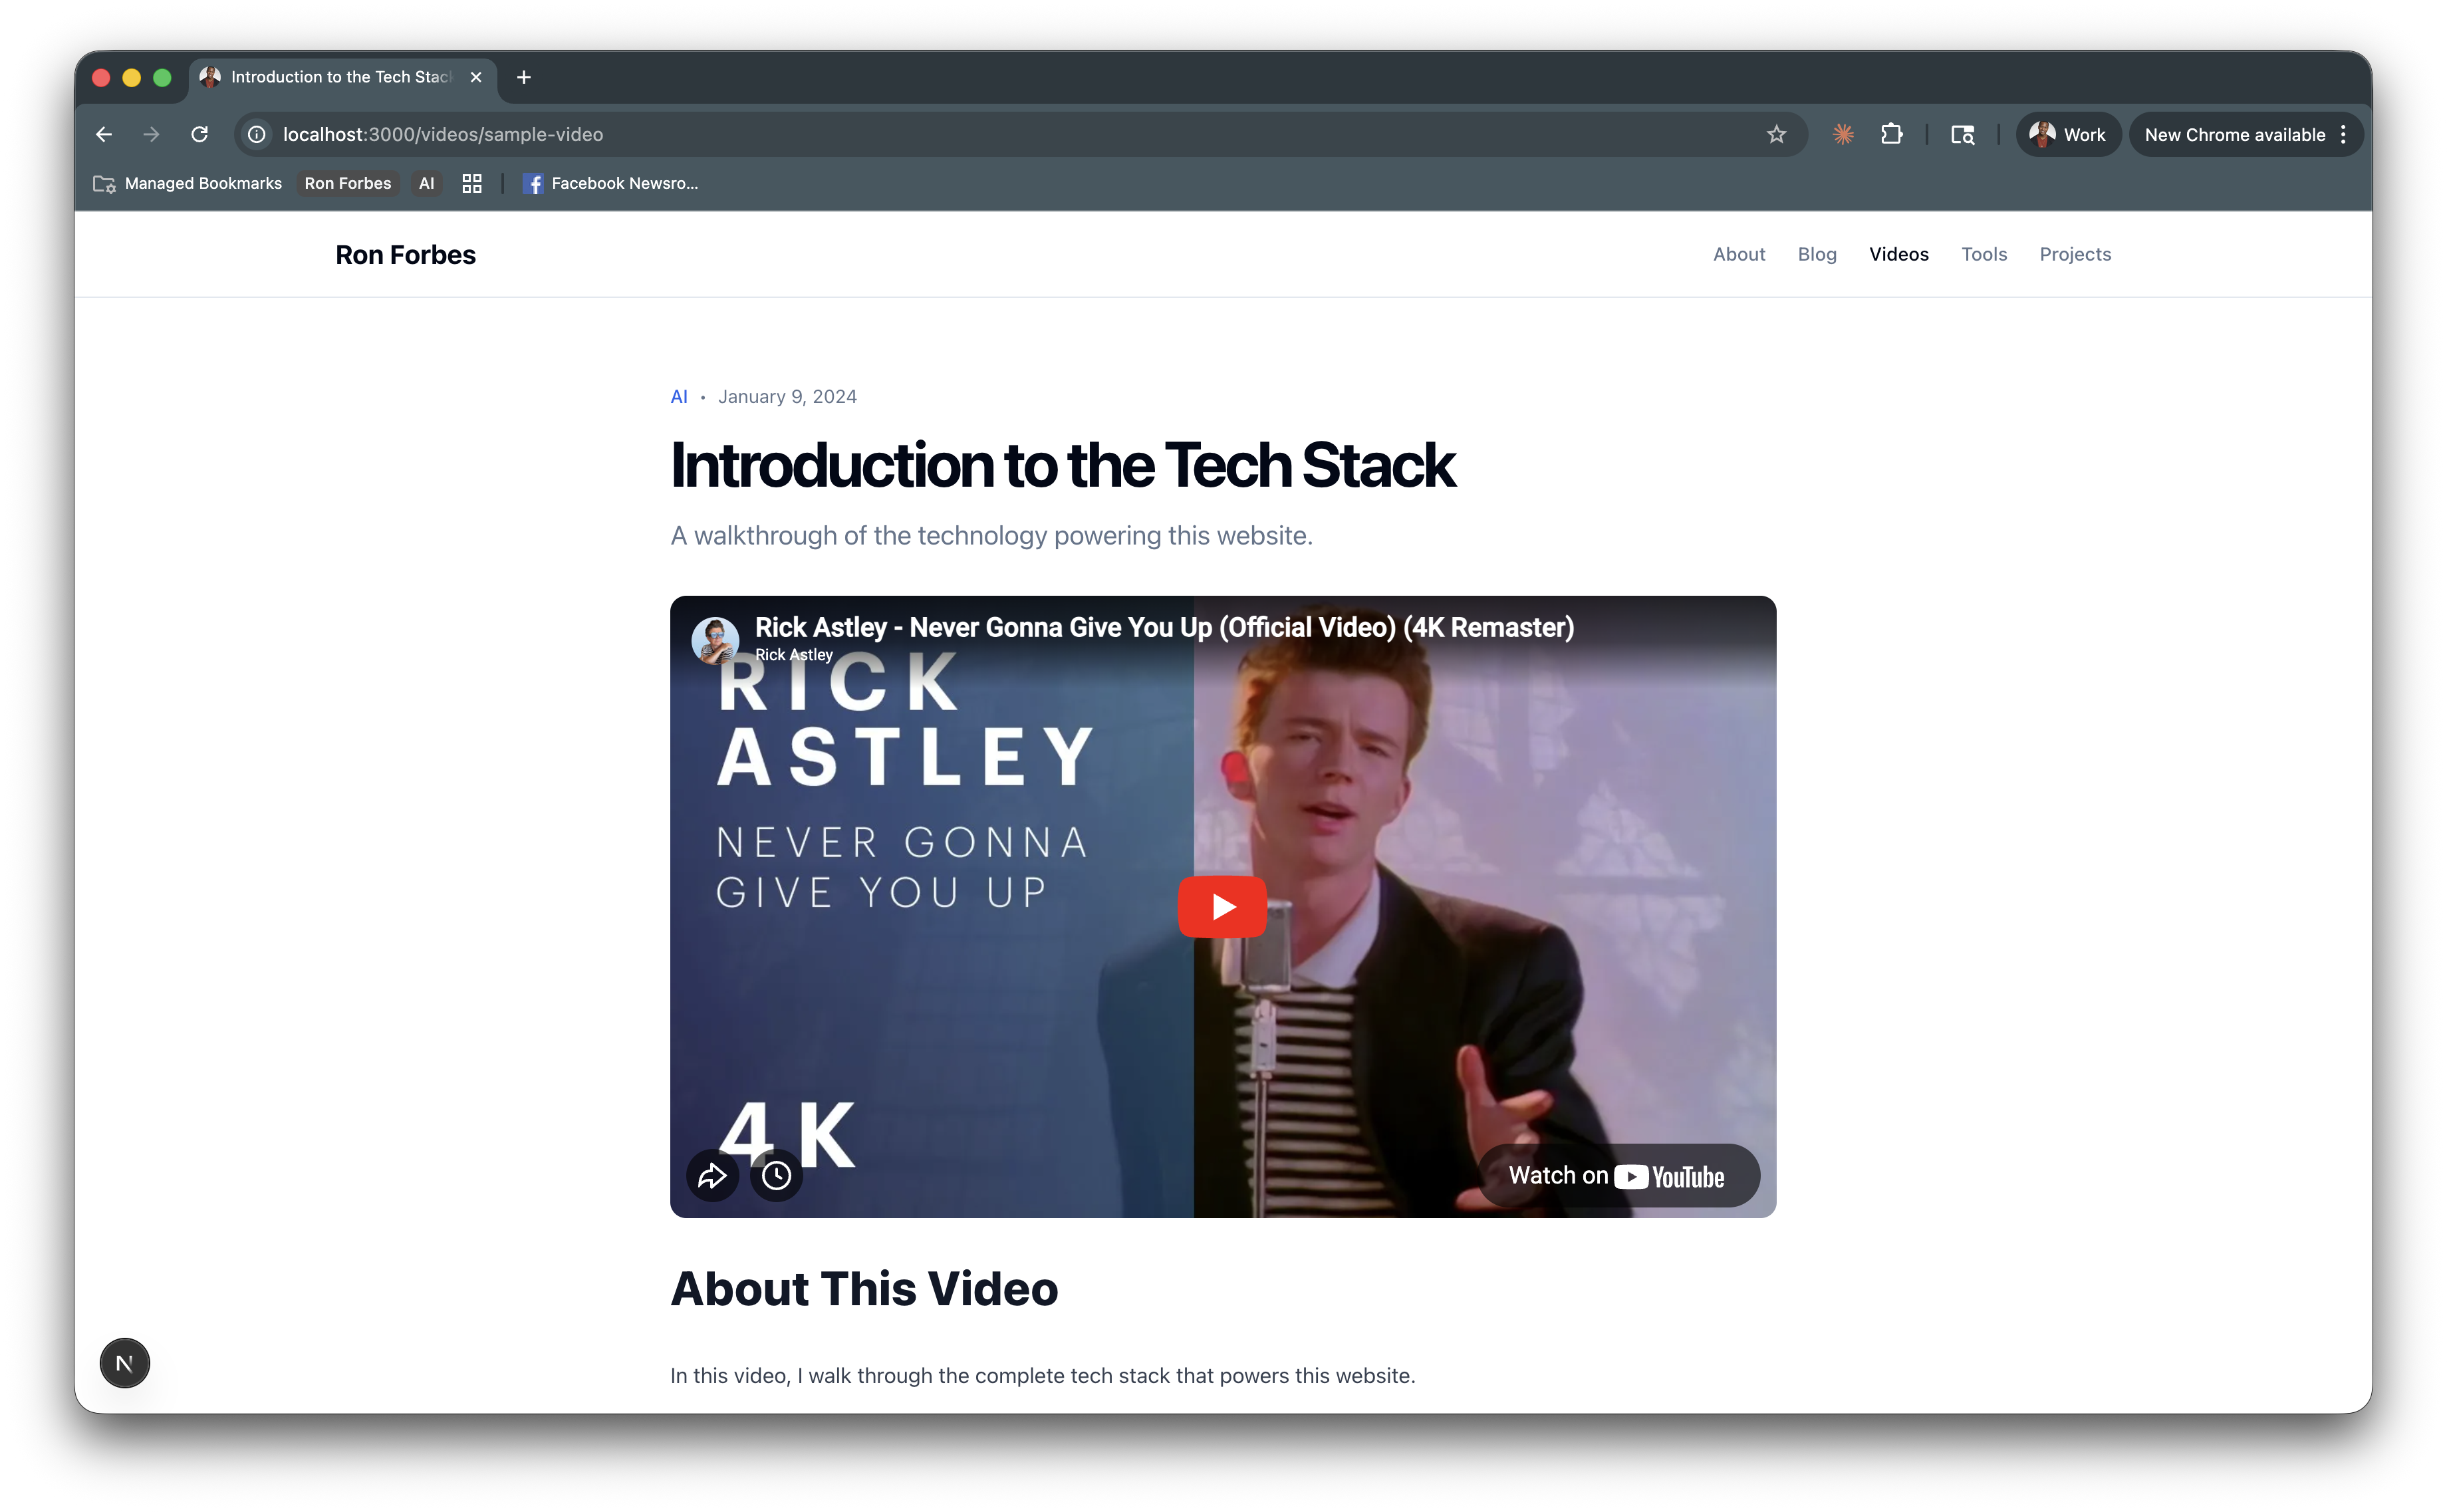Click the Rick Astley video title link
This screenshot has width=2447, height=1512.
(1164, 627)
